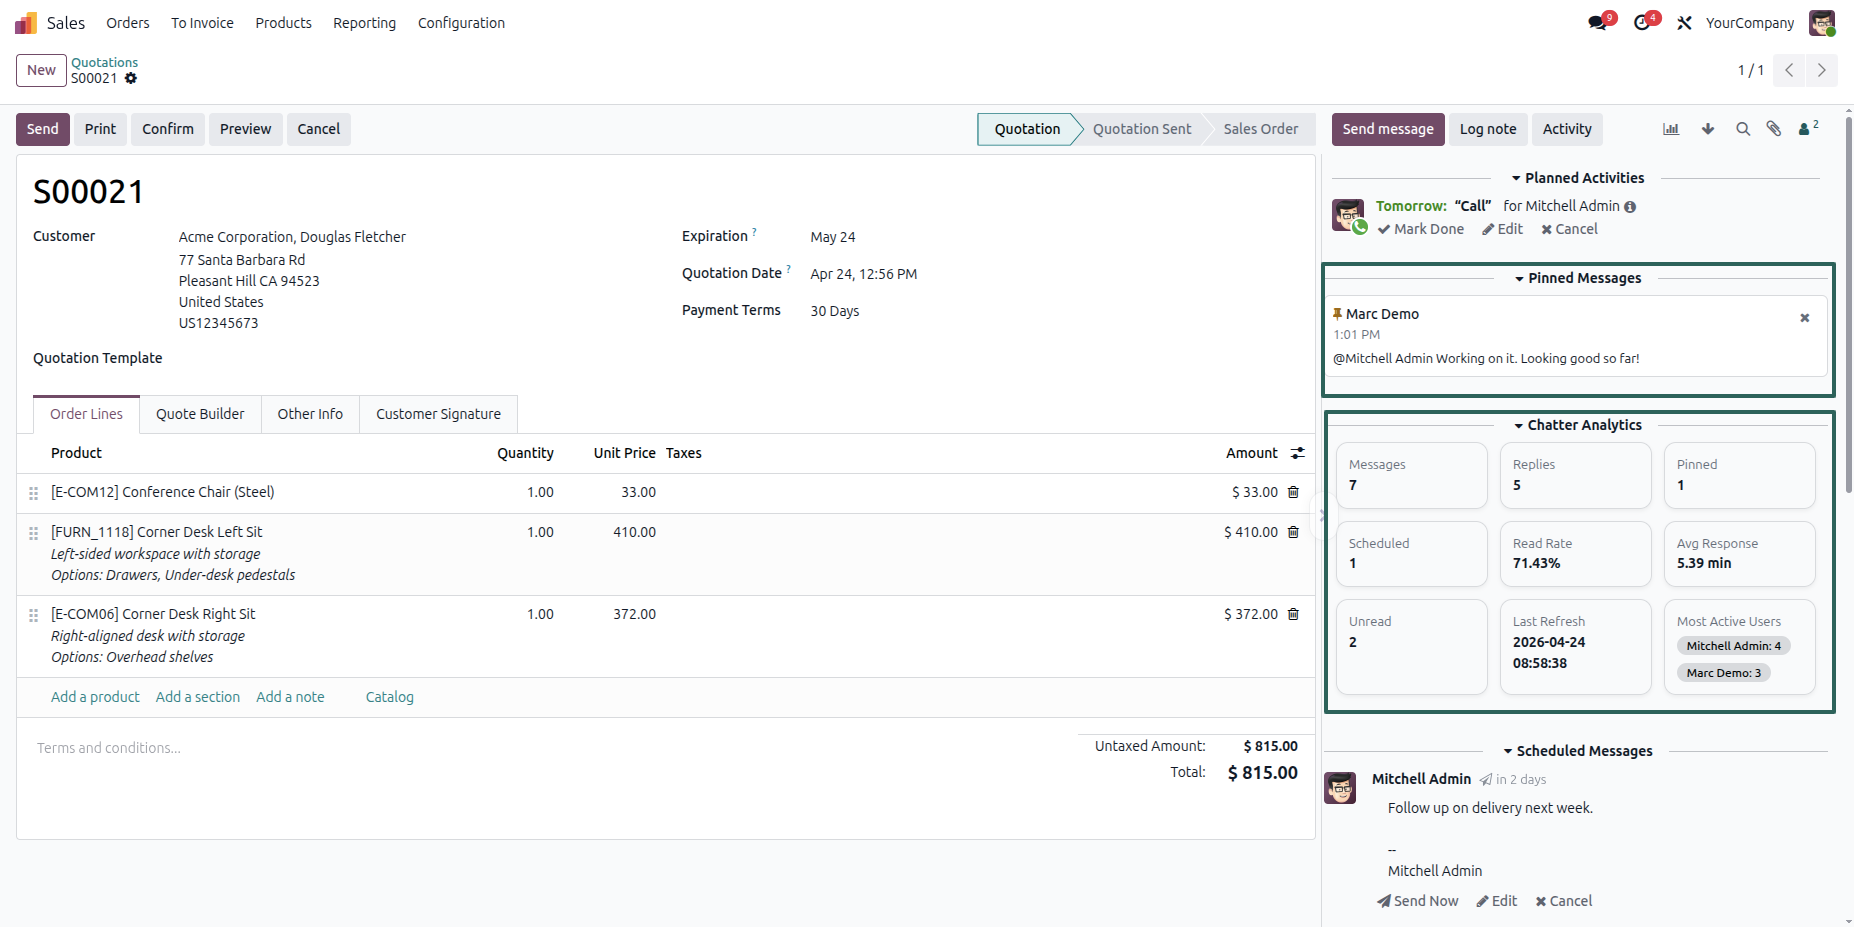The image size is (1854, 927).
Task: Unpin Marc Demo's pinned message
Action: (1805, 318)
